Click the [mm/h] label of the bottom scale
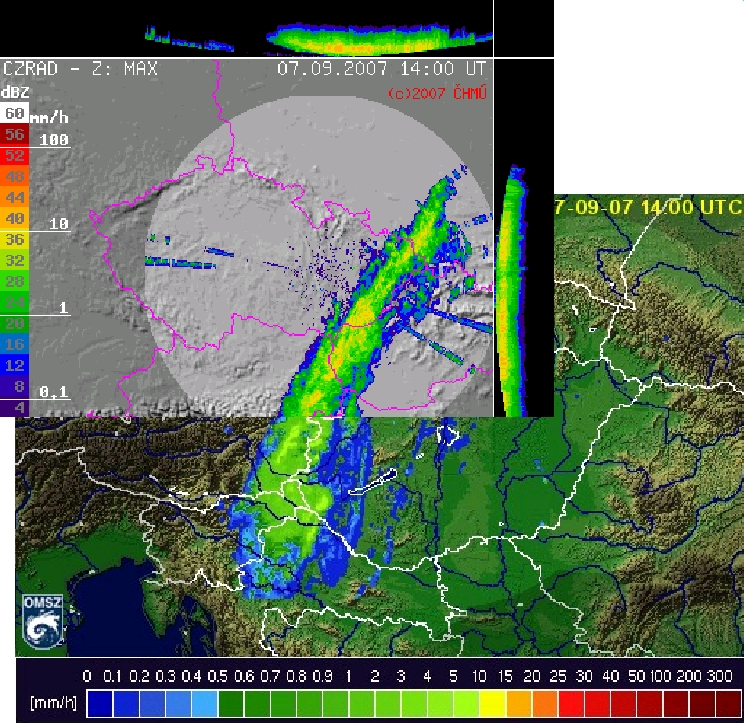 coord(53,702)
